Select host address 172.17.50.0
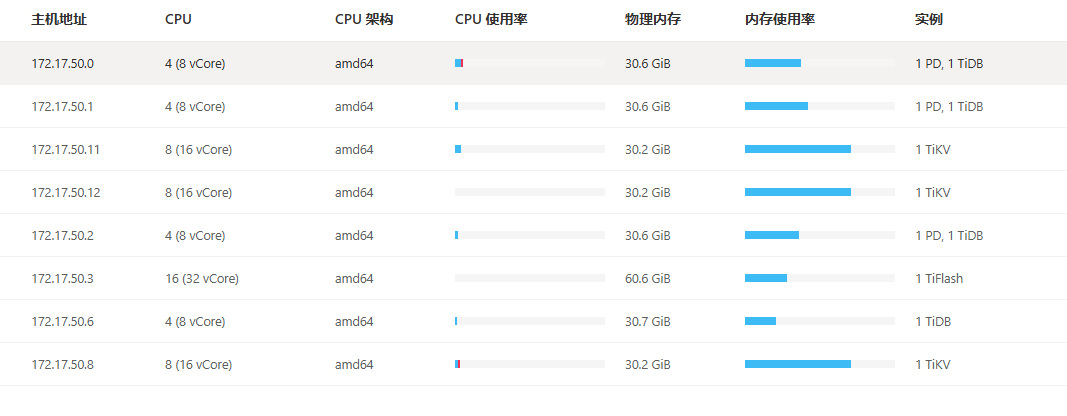Image resolution: width=1067 pixels, height=416 pixels. tap(62, 64)
